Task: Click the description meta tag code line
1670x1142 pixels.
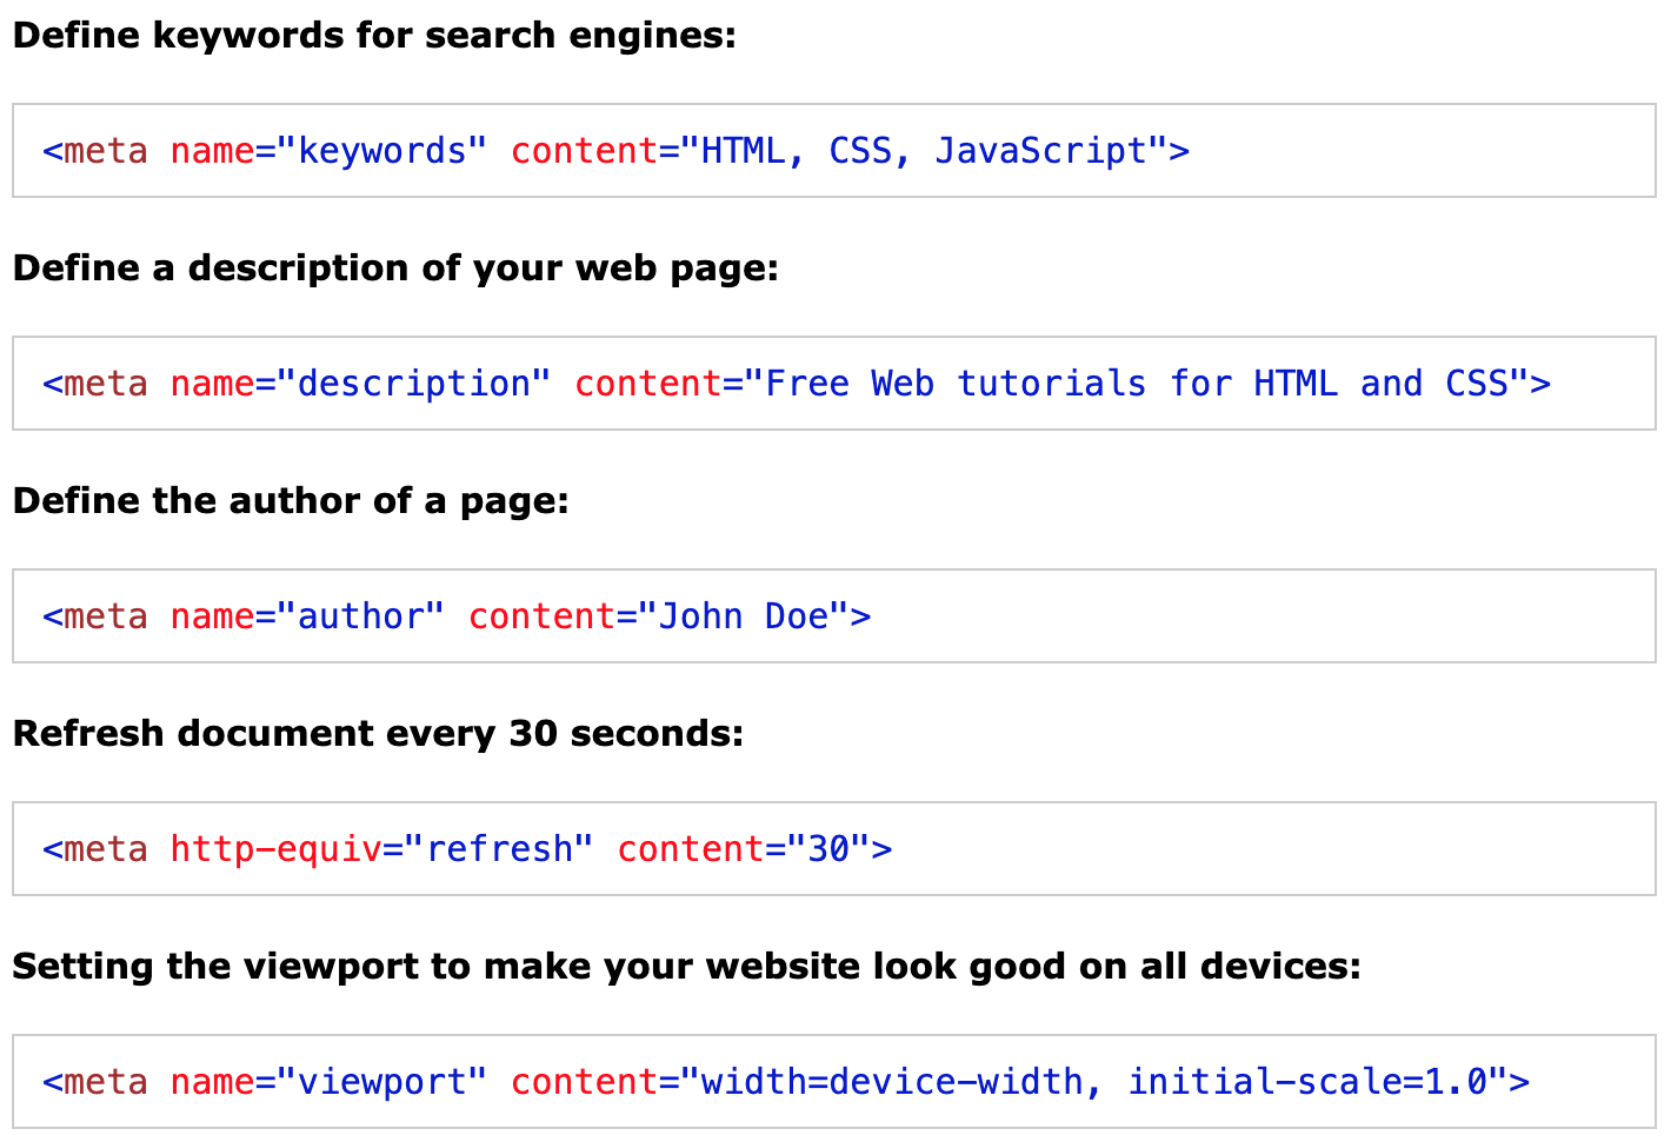Action: (796, 384)
